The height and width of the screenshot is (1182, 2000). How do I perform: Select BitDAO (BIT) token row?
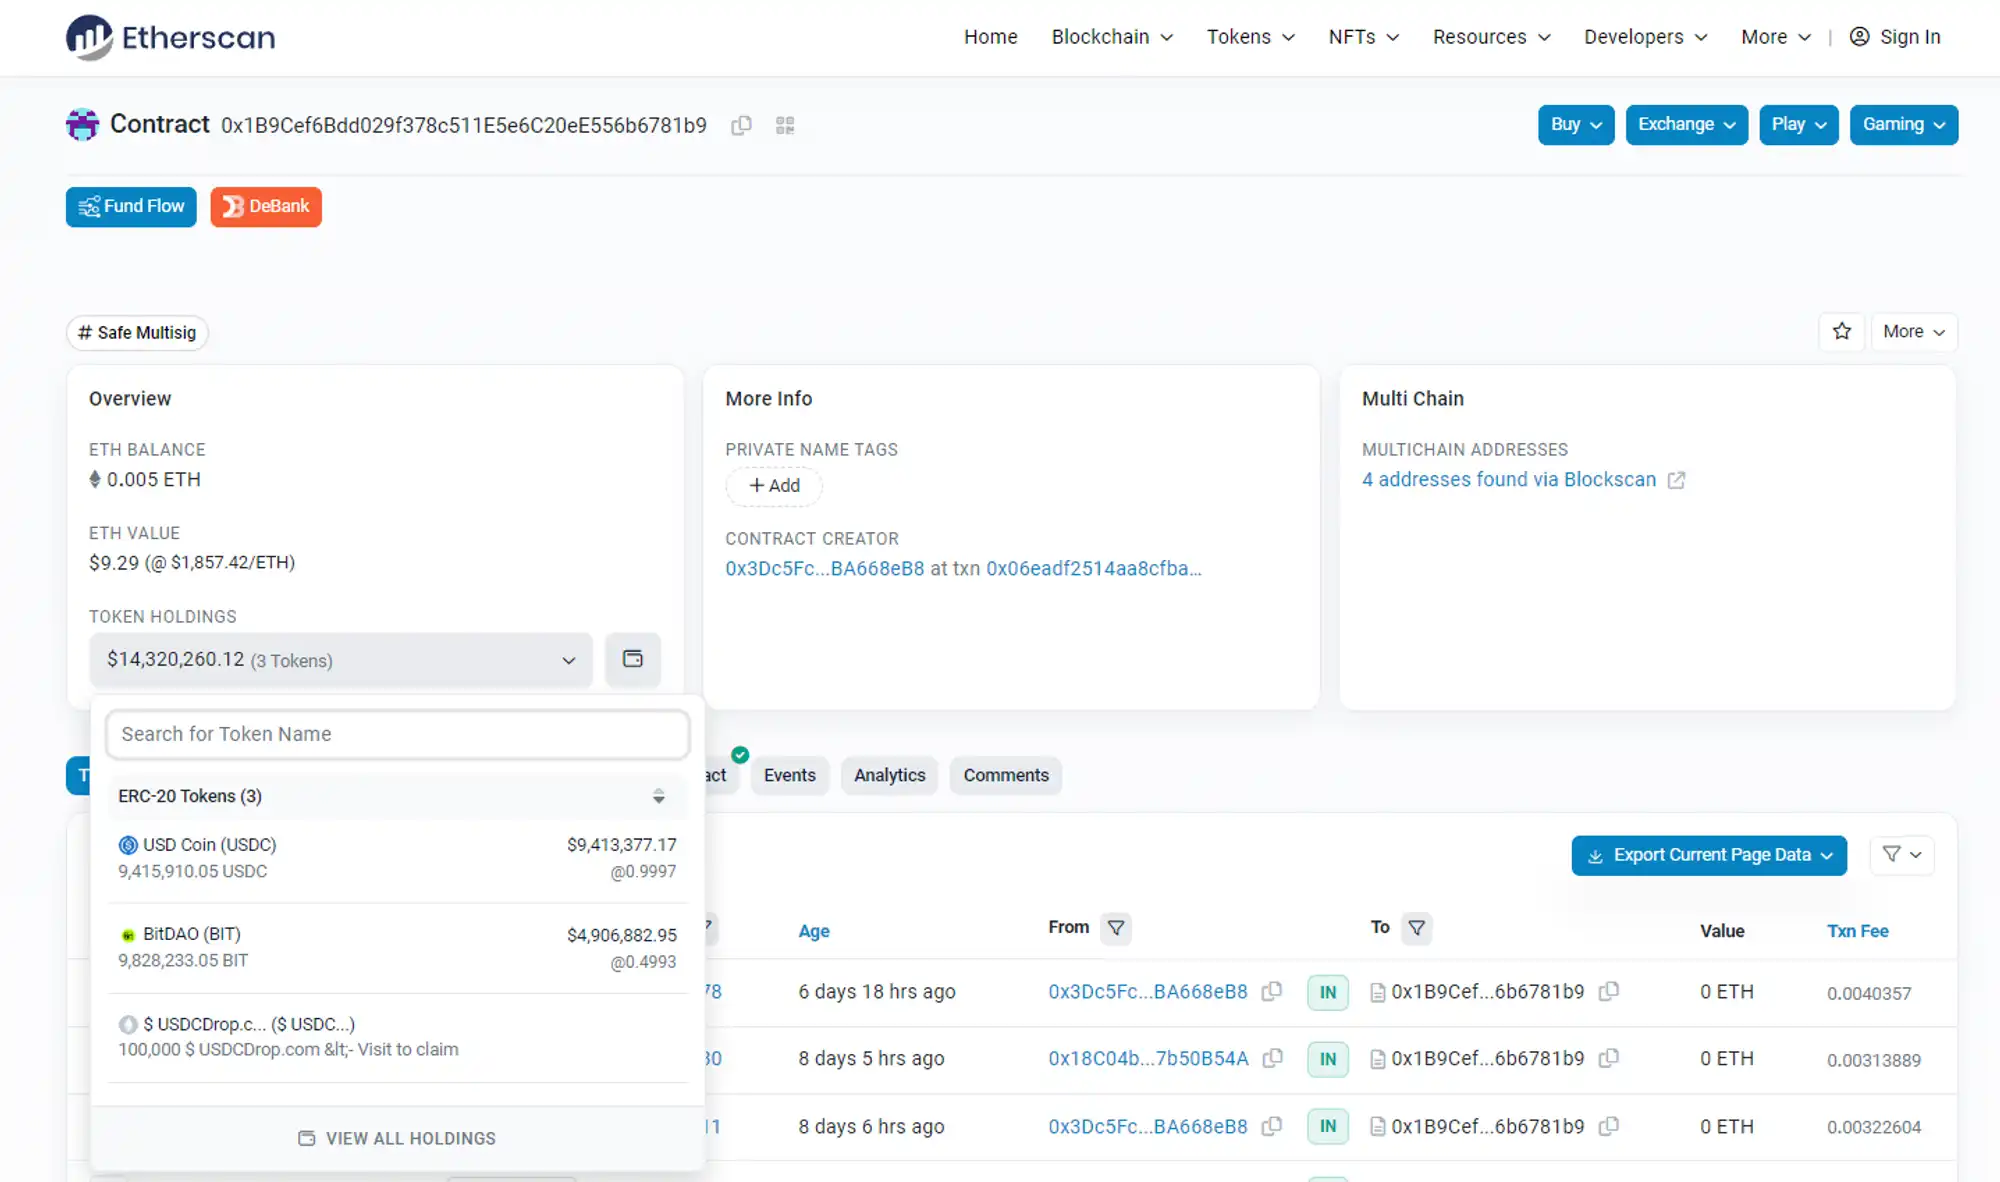(x=397, y=948)
